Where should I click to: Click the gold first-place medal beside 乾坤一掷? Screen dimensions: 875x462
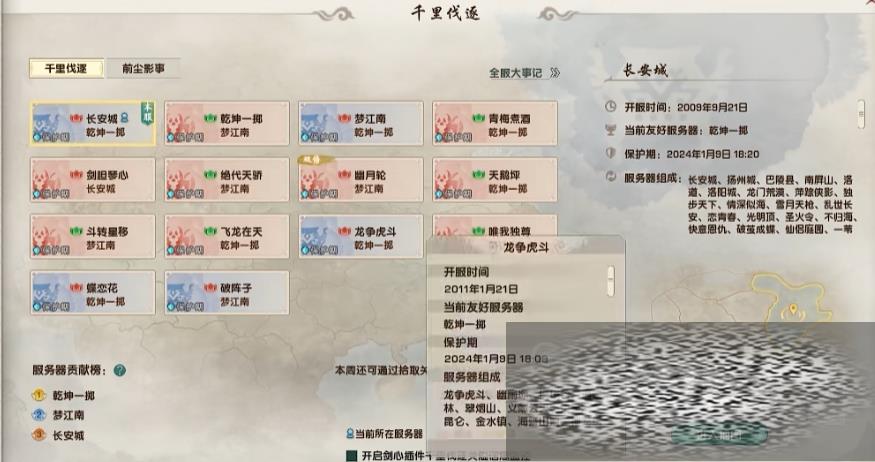pyautogui.click(x=39, y=395)
